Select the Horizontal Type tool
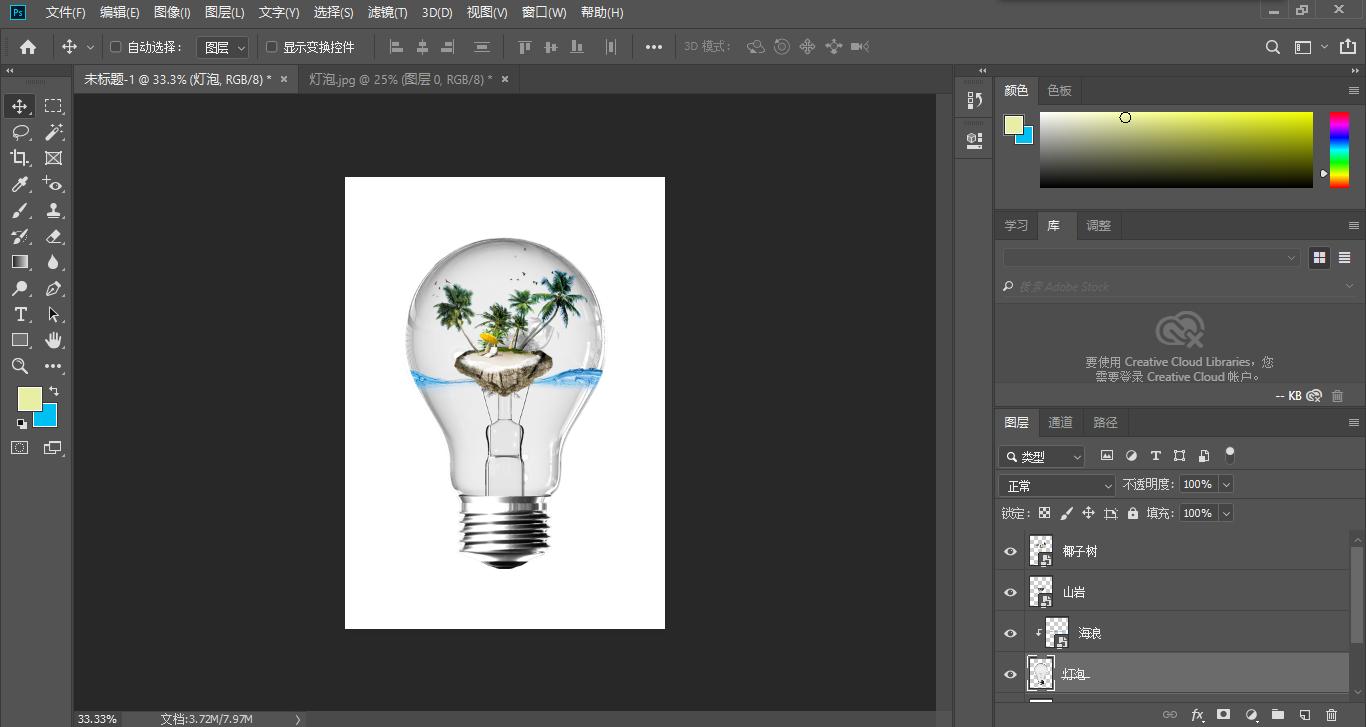 tap(20, 314)
